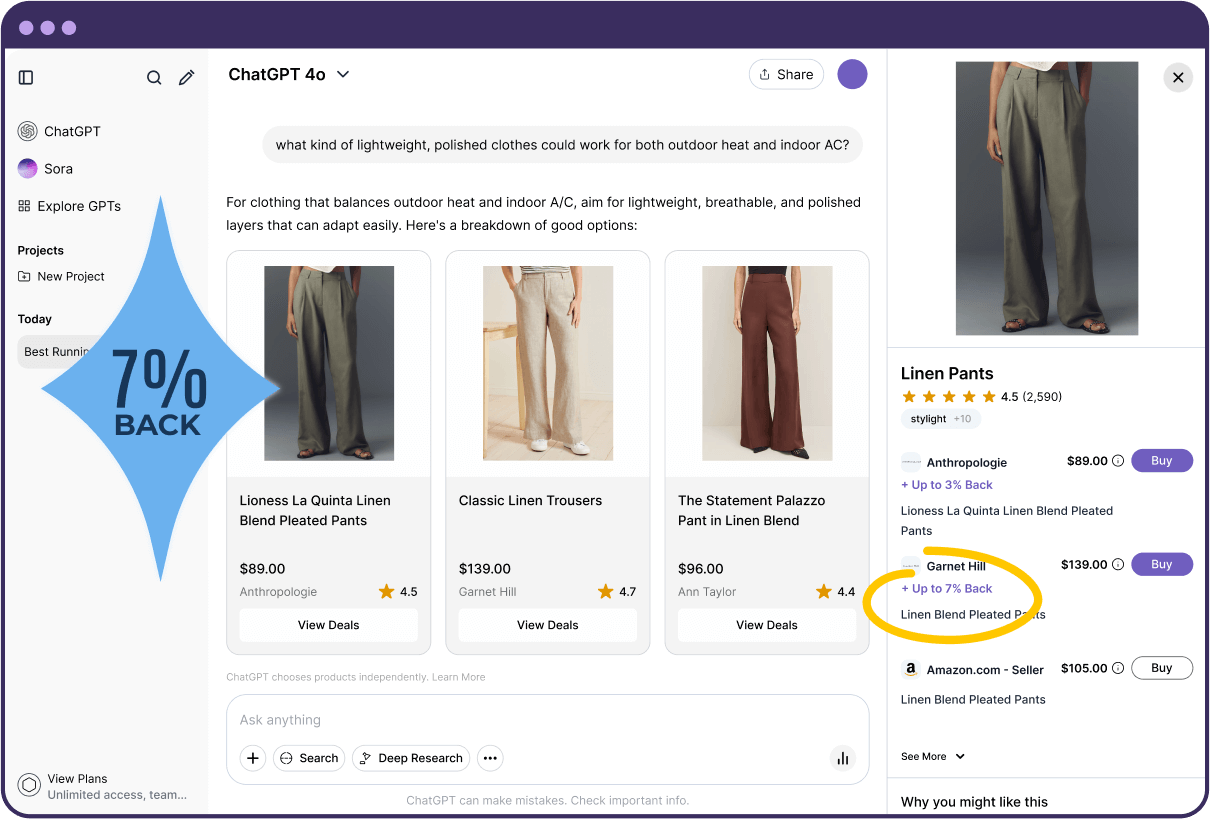1210x819 pixels.
Task: Open Sora in the sidebar
Action: (46, 168)
